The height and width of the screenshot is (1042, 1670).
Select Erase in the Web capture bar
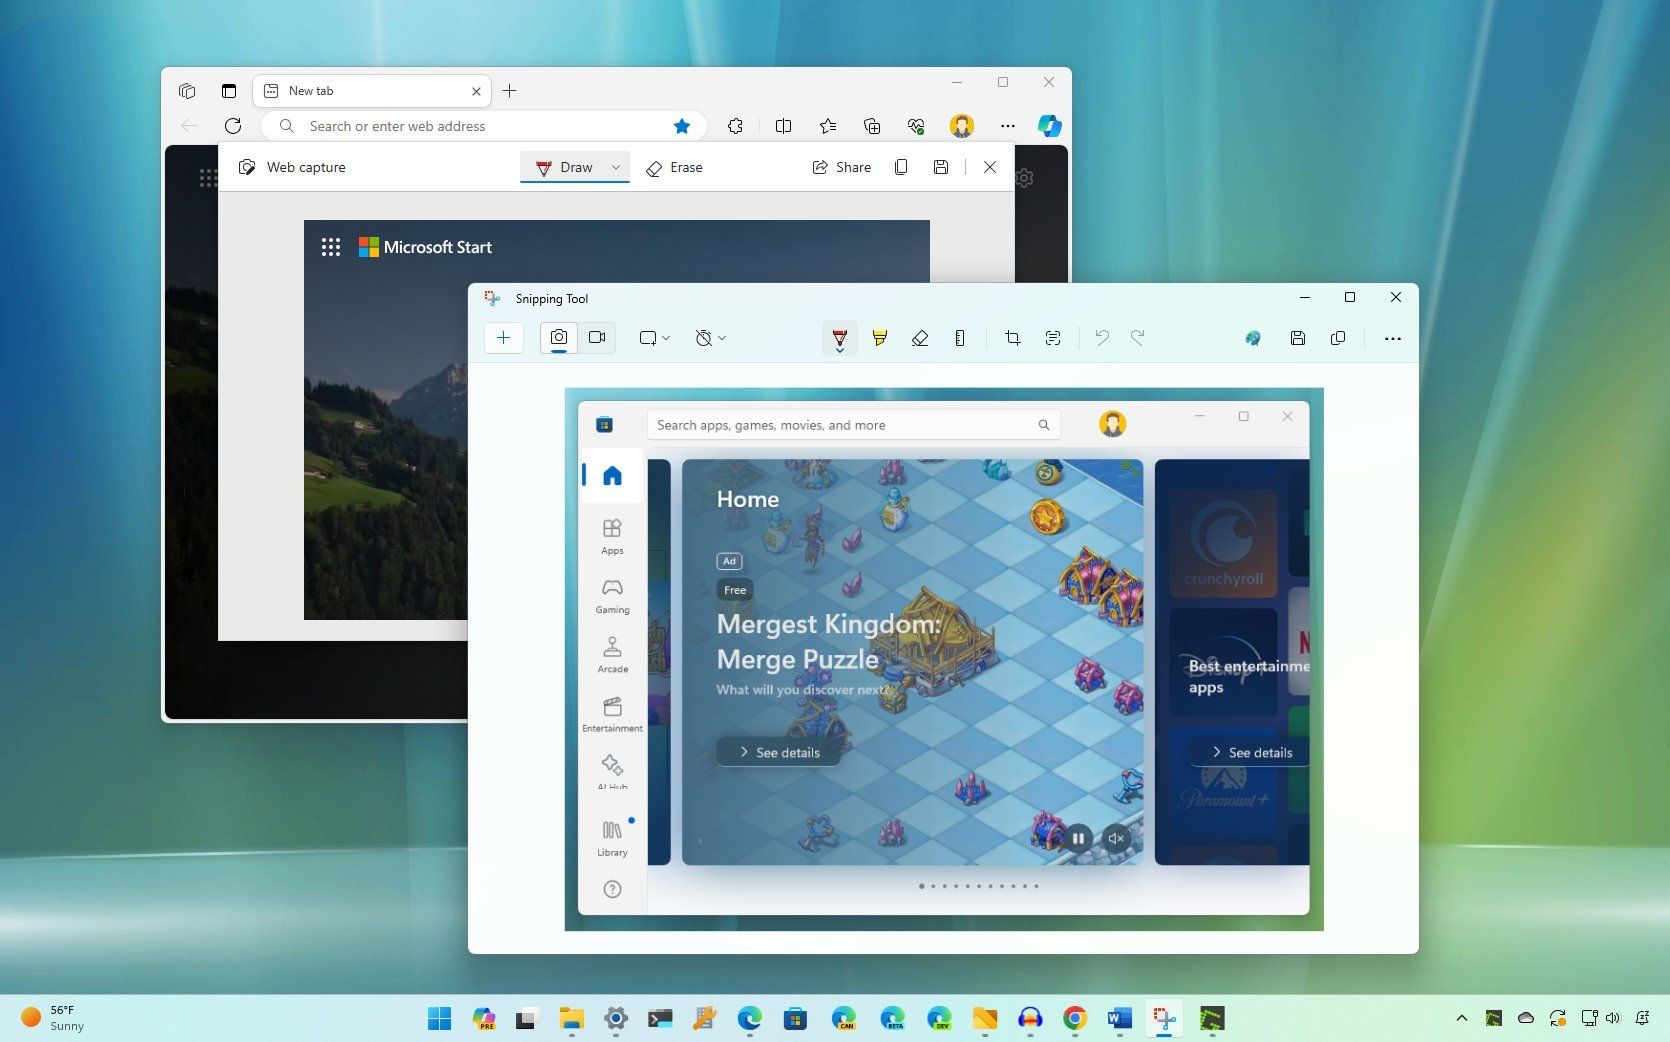click(674, 167)
